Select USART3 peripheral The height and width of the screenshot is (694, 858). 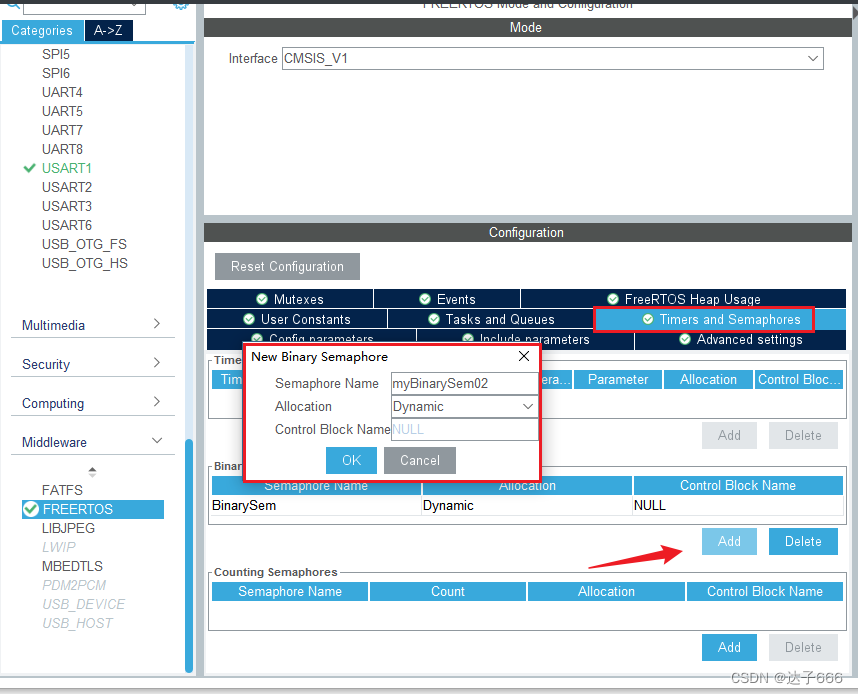pyautogui.click(x=67, y=206)
